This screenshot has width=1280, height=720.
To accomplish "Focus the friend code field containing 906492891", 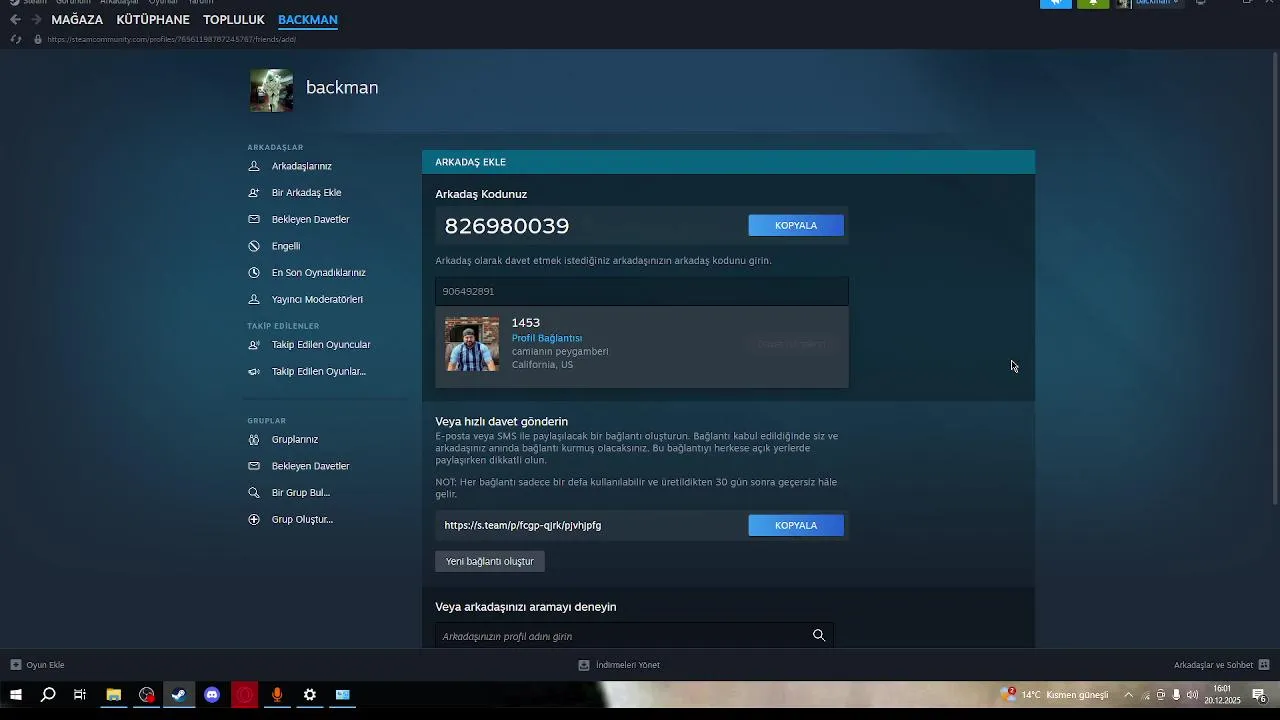I will (642, 291).
